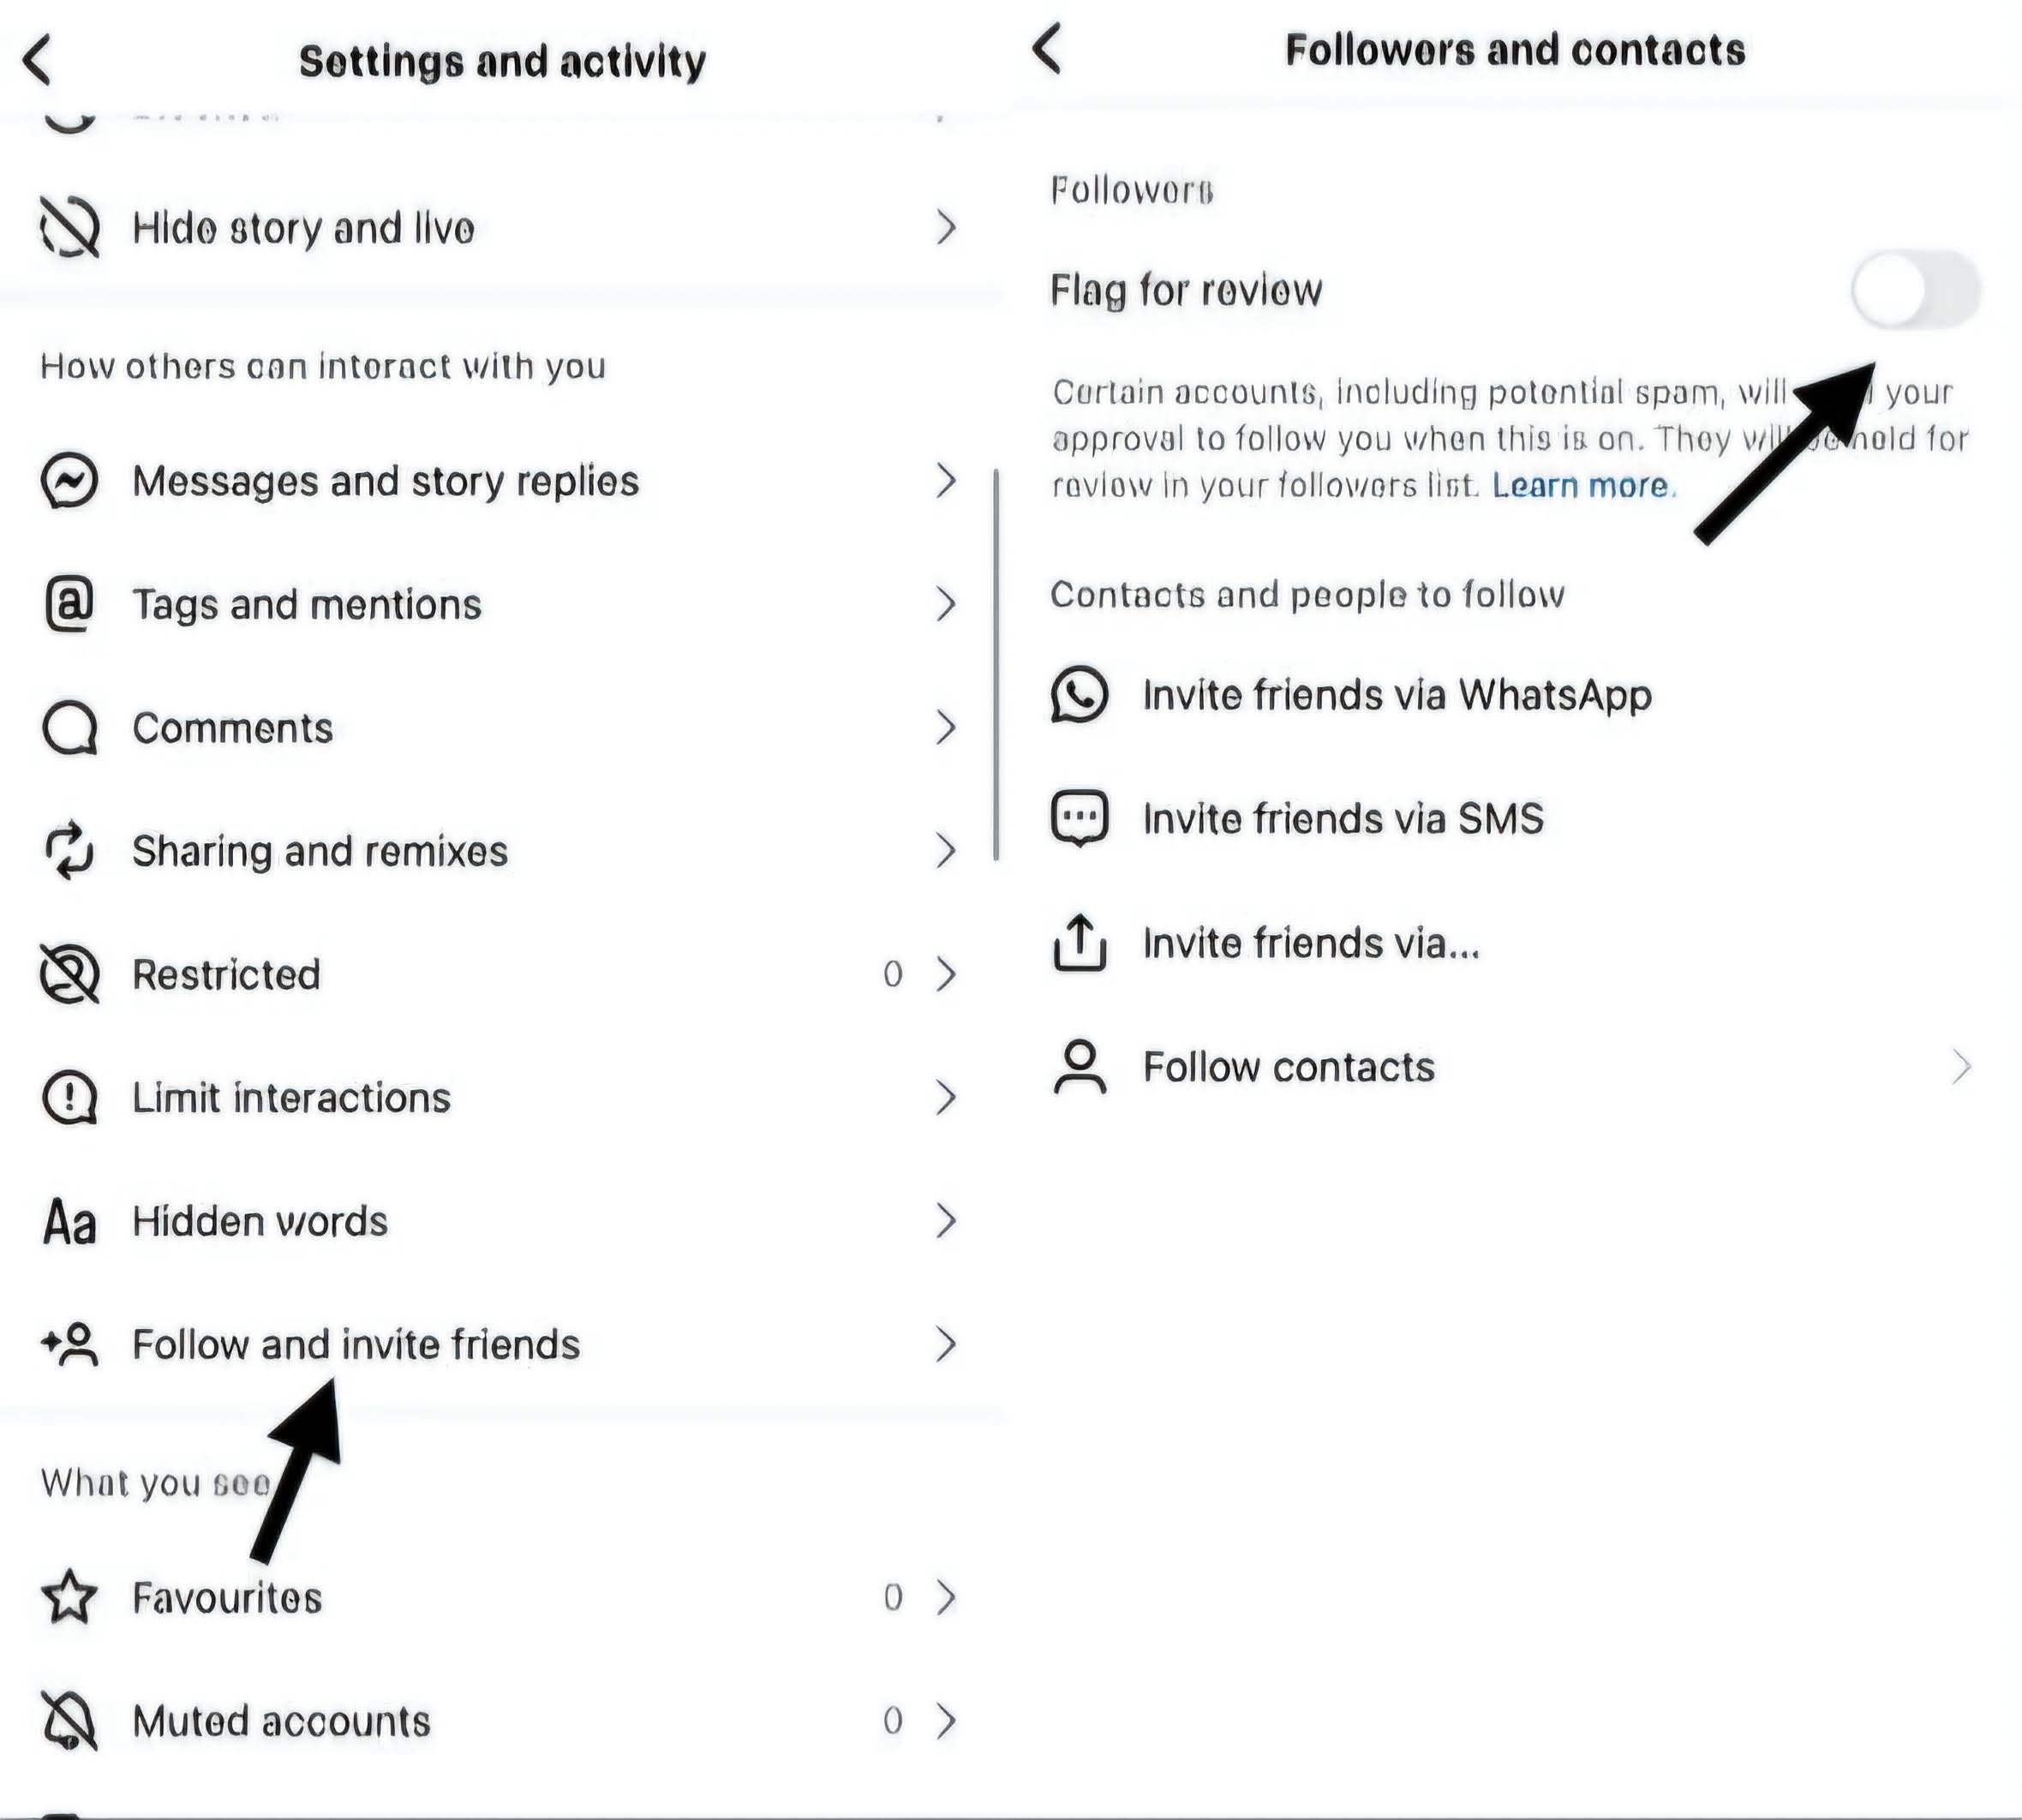The height and width of the screenshot is (1820, 2022).
Task: Tap the Messenger icon for messages
Action: click(69, 481)
